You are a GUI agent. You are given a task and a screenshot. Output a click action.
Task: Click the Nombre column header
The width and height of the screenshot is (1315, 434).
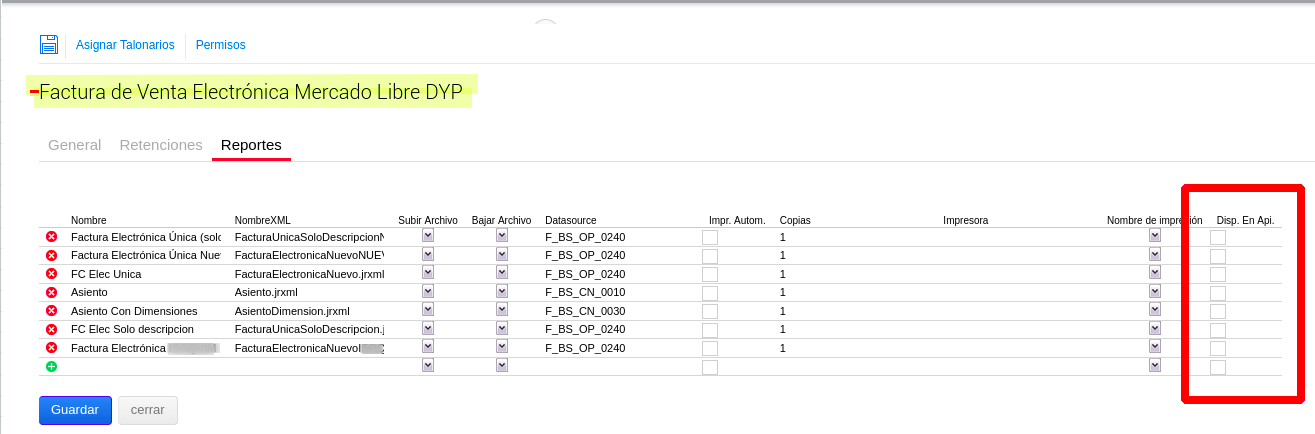(89, 220)
